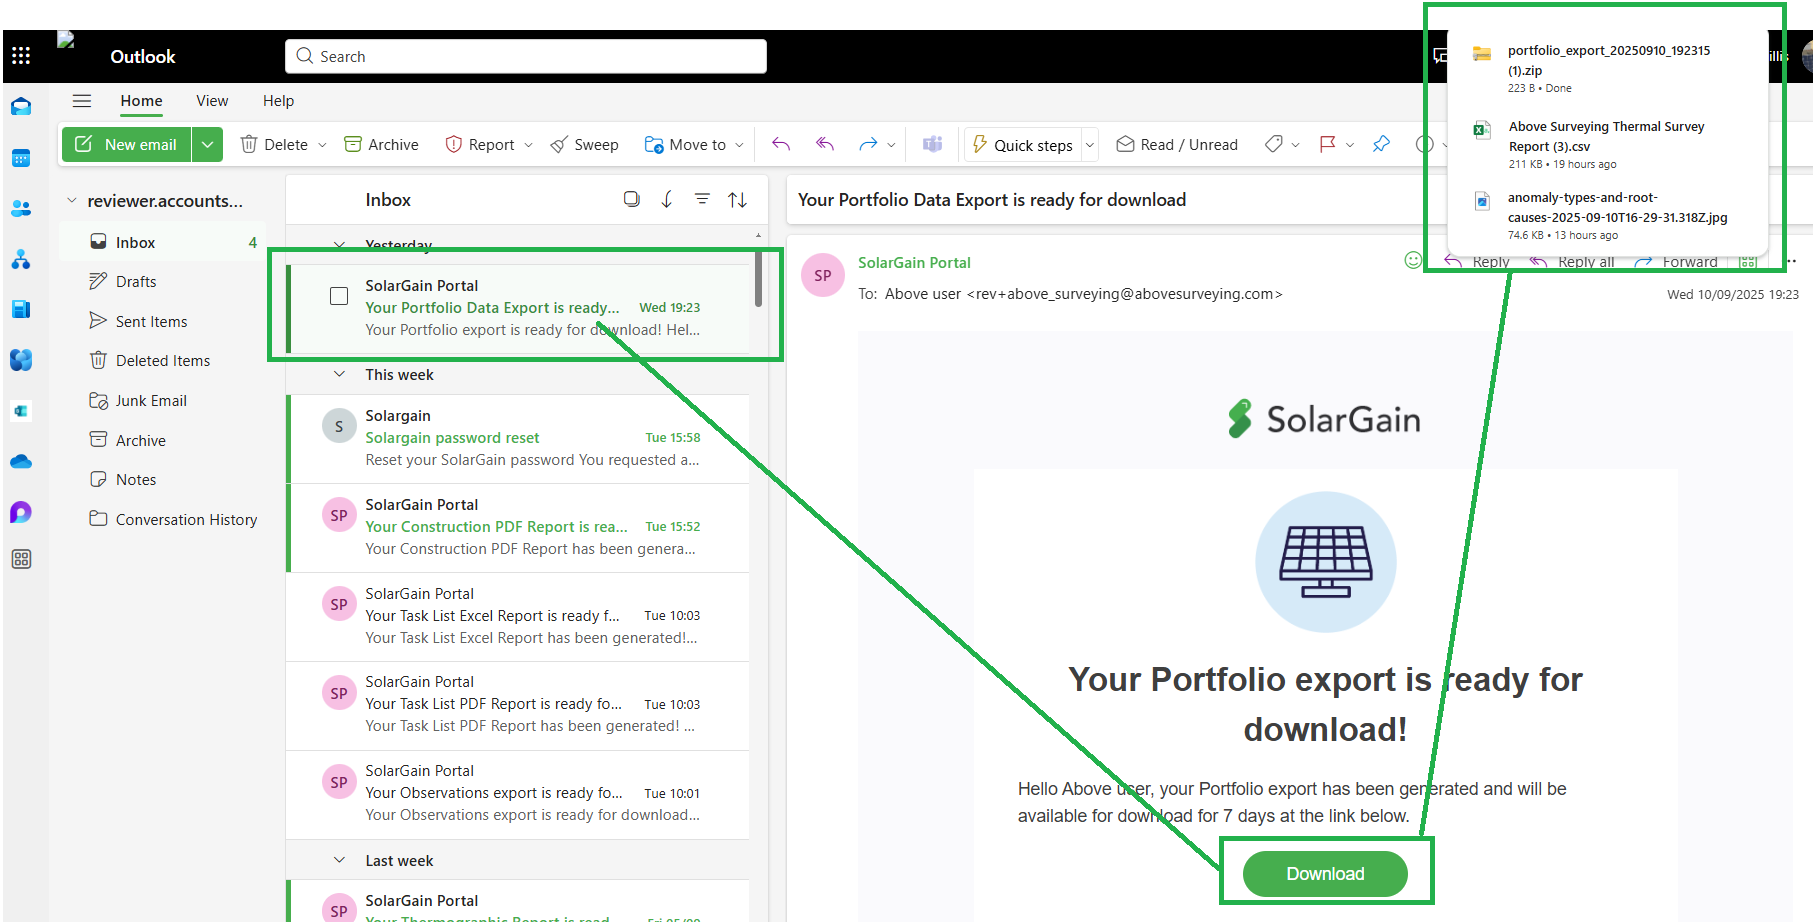Click the Archive button in the ribbon

(381, 145)
